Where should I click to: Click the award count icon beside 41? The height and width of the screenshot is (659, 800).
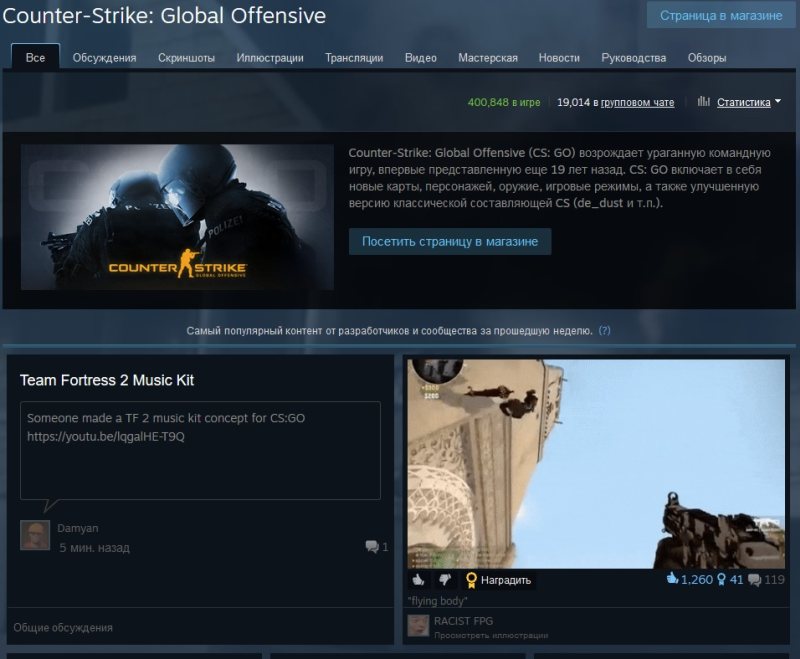[721, 580]
